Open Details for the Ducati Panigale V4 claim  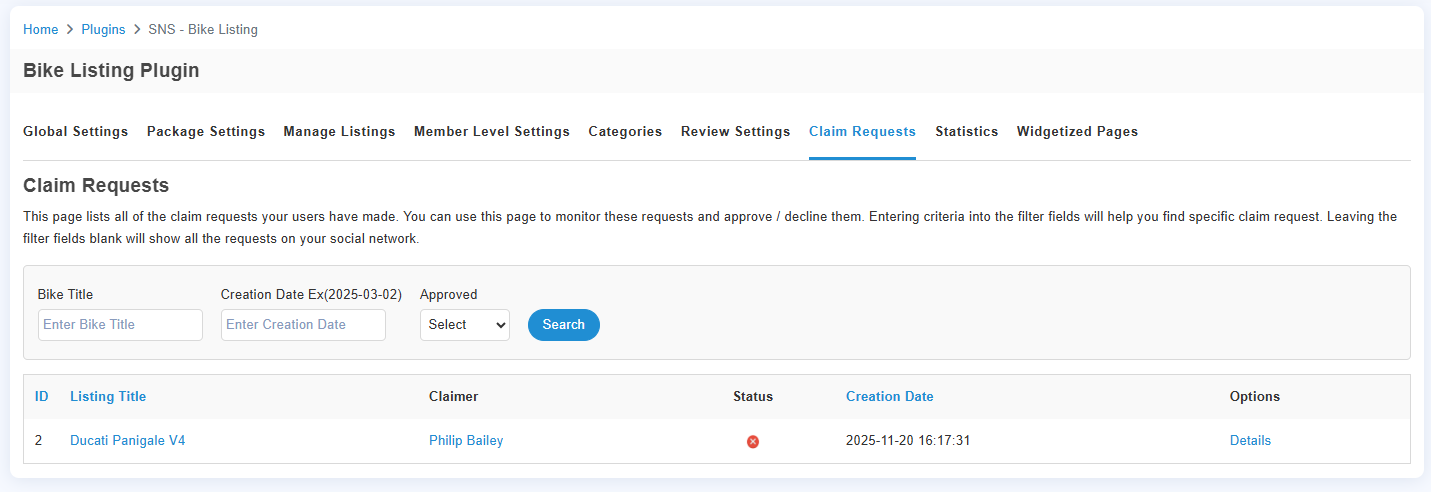(1250, 440)
